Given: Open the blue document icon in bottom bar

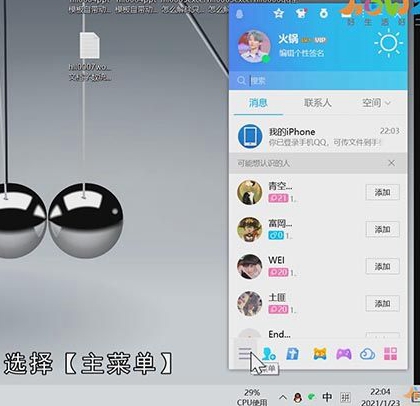Looking at the screenshot, I should (x=292, y=354).
